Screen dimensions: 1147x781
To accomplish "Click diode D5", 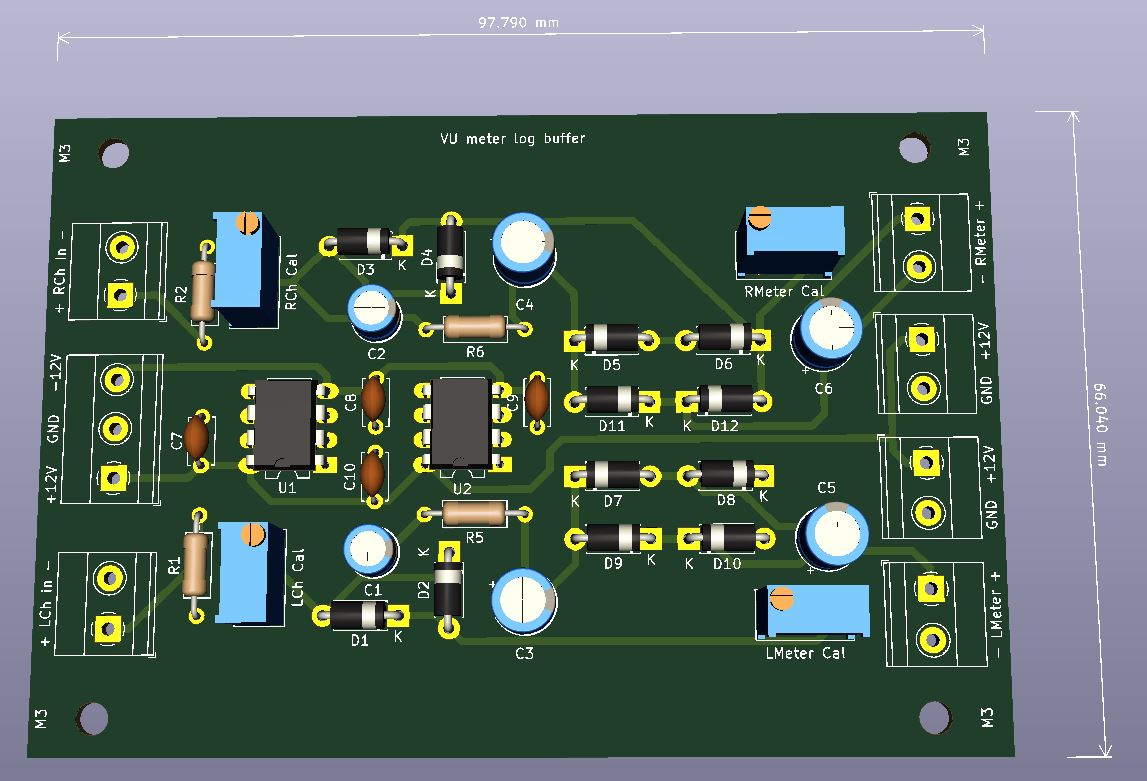I will coord(612,339).
